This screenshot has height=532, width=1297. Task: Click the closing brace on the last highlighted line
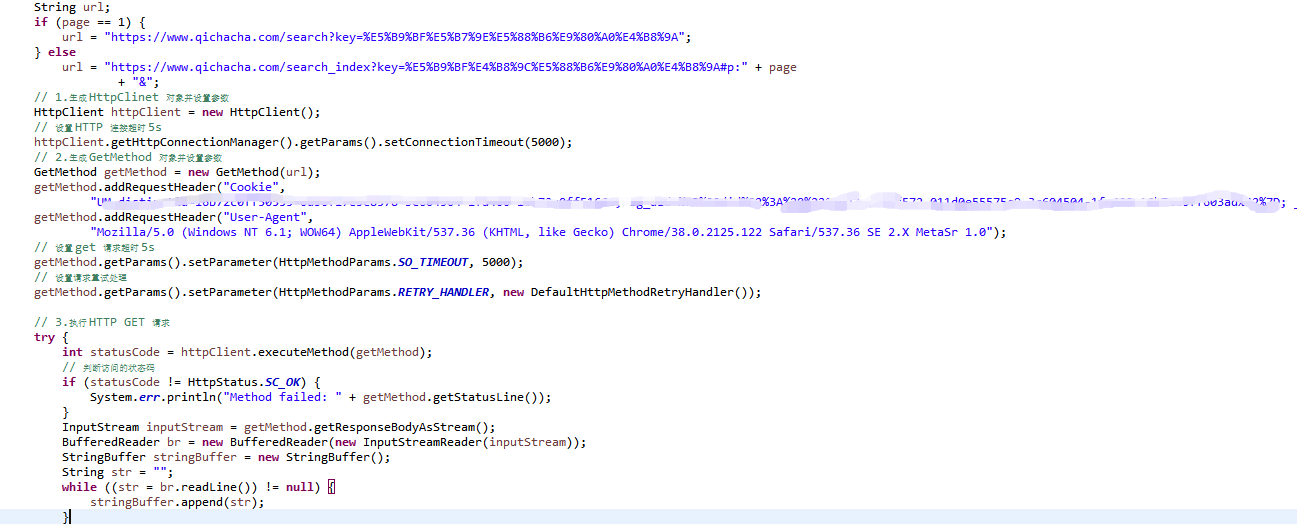tap(66, 517)
